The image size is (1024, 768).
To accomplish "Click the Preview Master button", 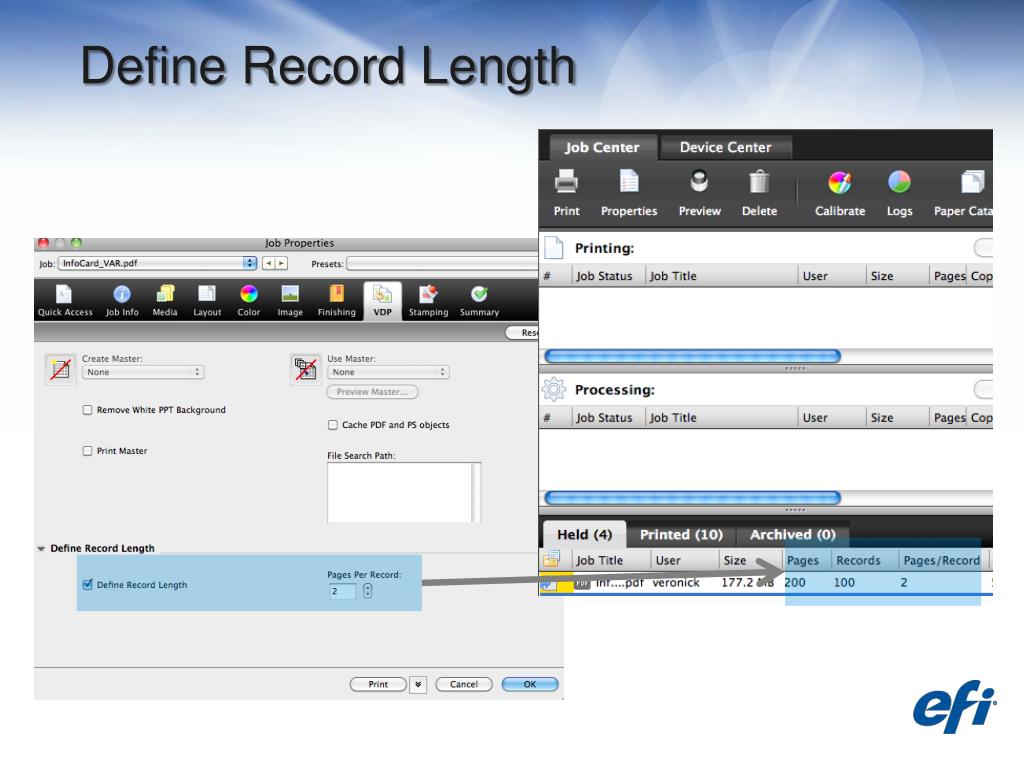I will (x=372, y=392).
